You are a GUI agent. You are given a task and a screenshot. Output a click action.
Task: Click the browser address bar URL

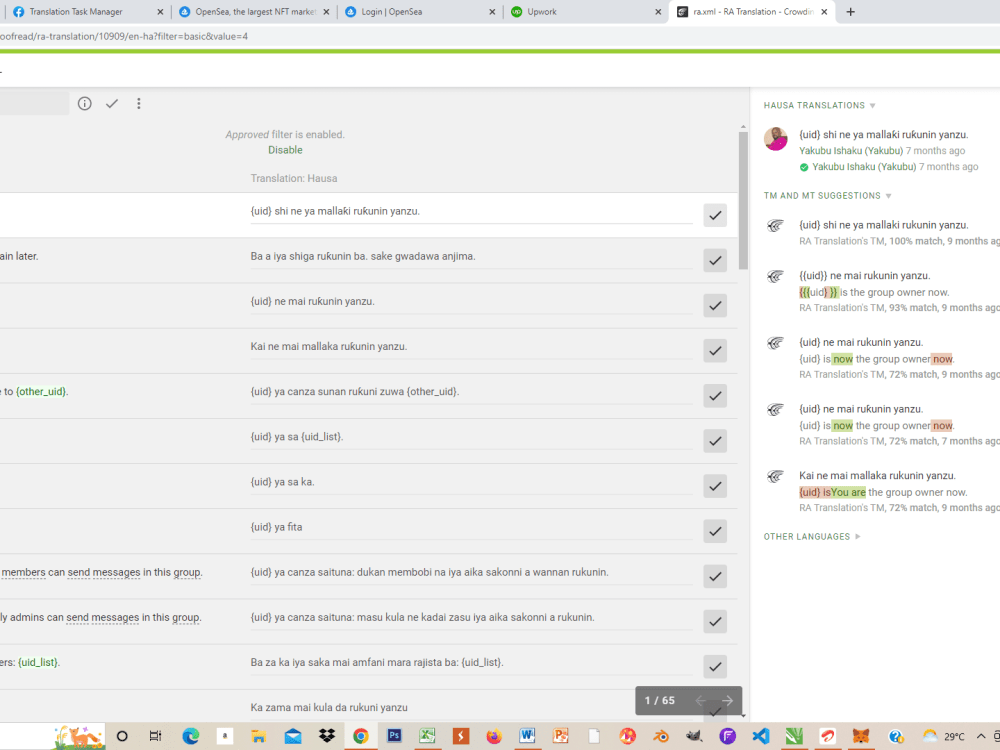(x=124, y=36)
